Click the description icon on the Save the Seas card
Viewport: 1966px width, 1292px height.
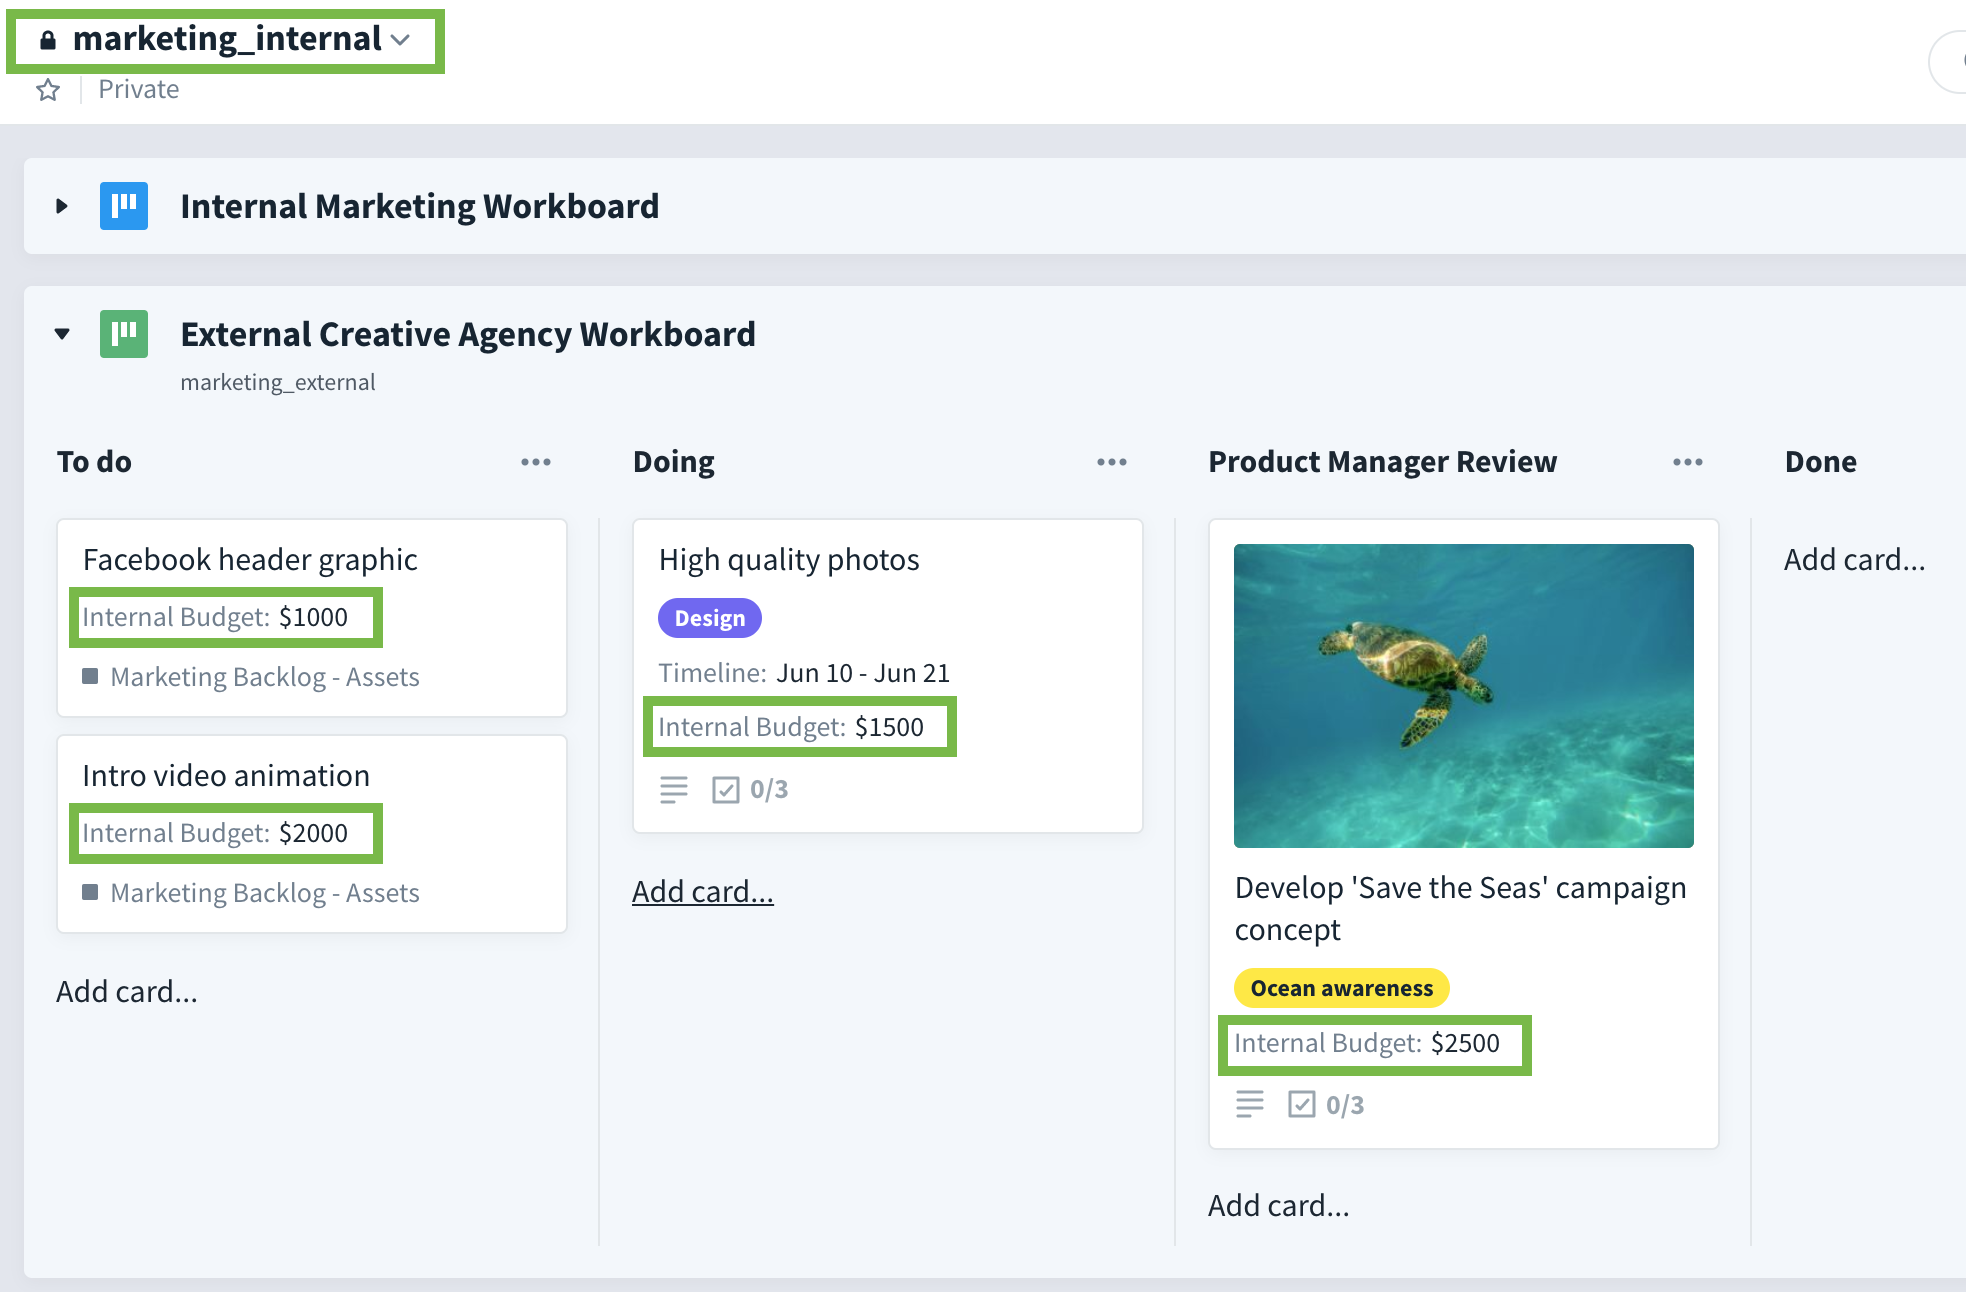point(1249,1104)
